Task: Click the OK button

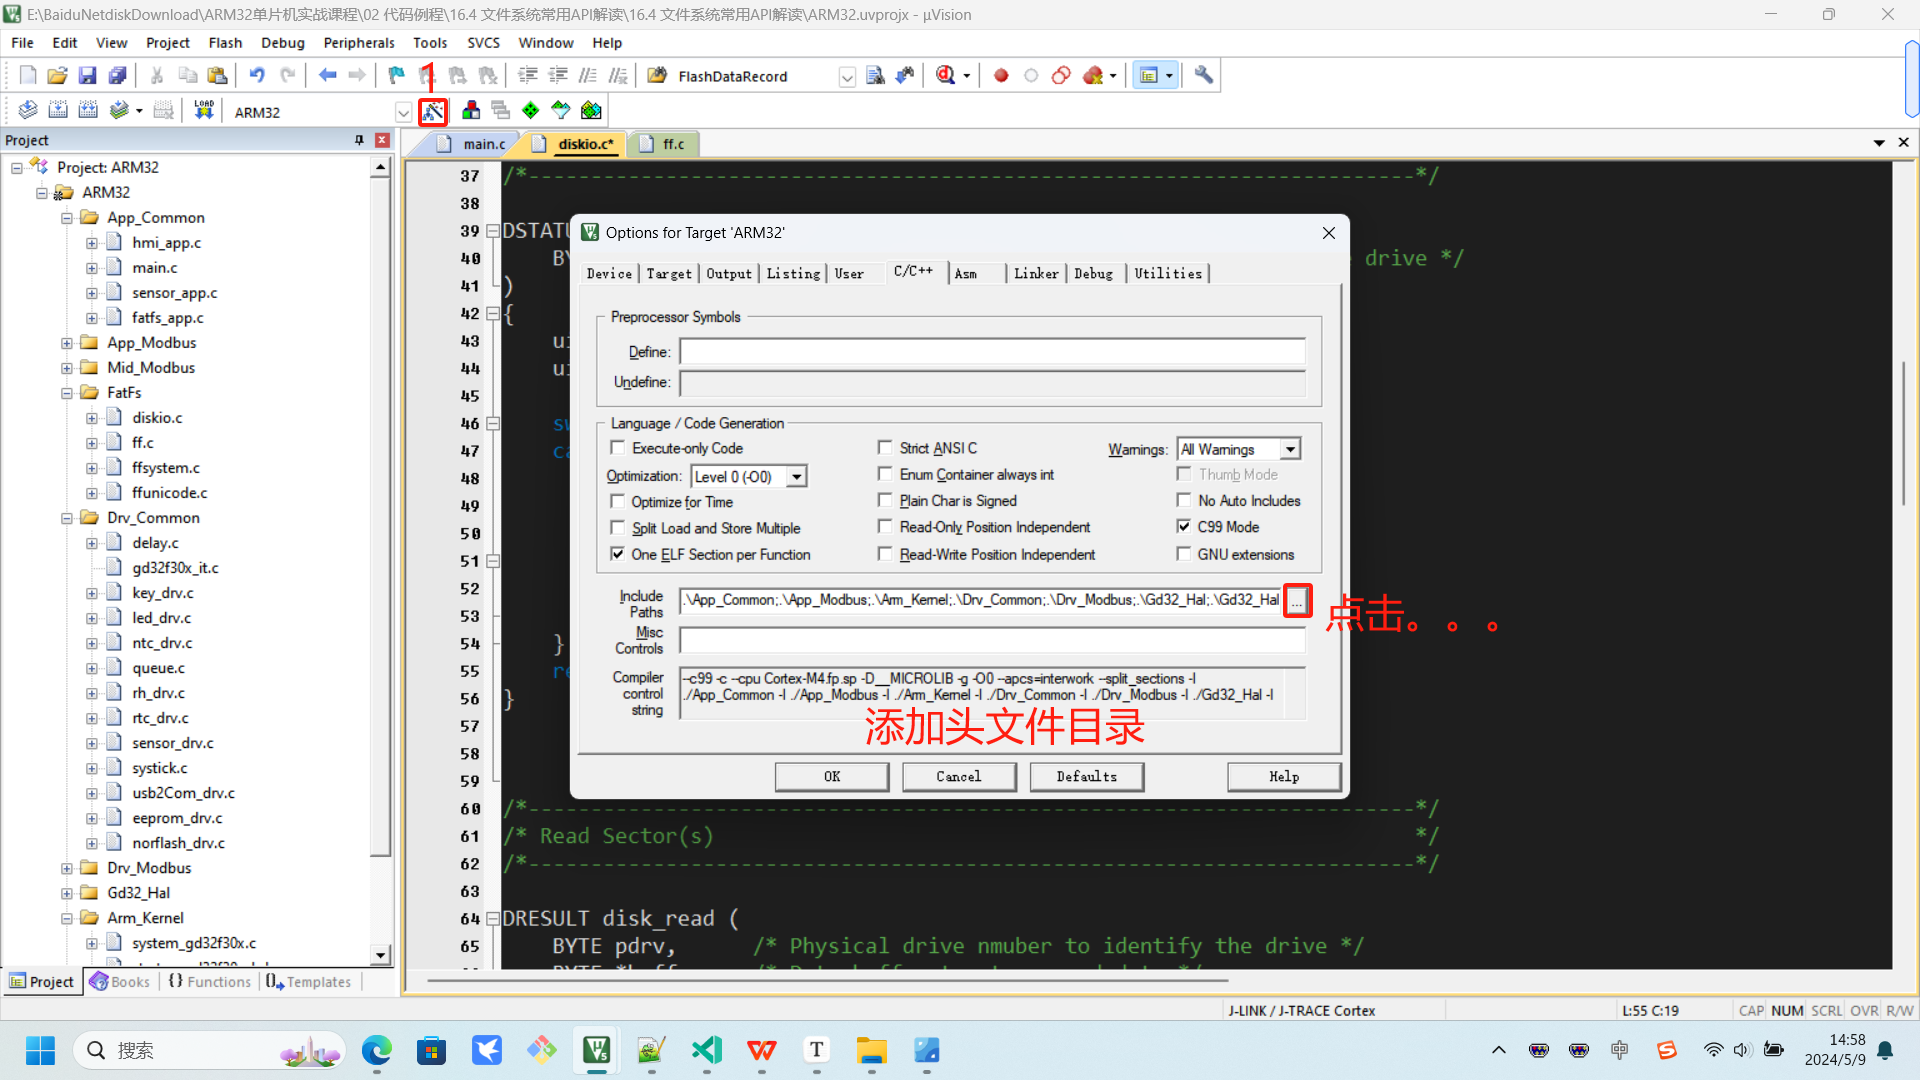Action: [832, 776]
